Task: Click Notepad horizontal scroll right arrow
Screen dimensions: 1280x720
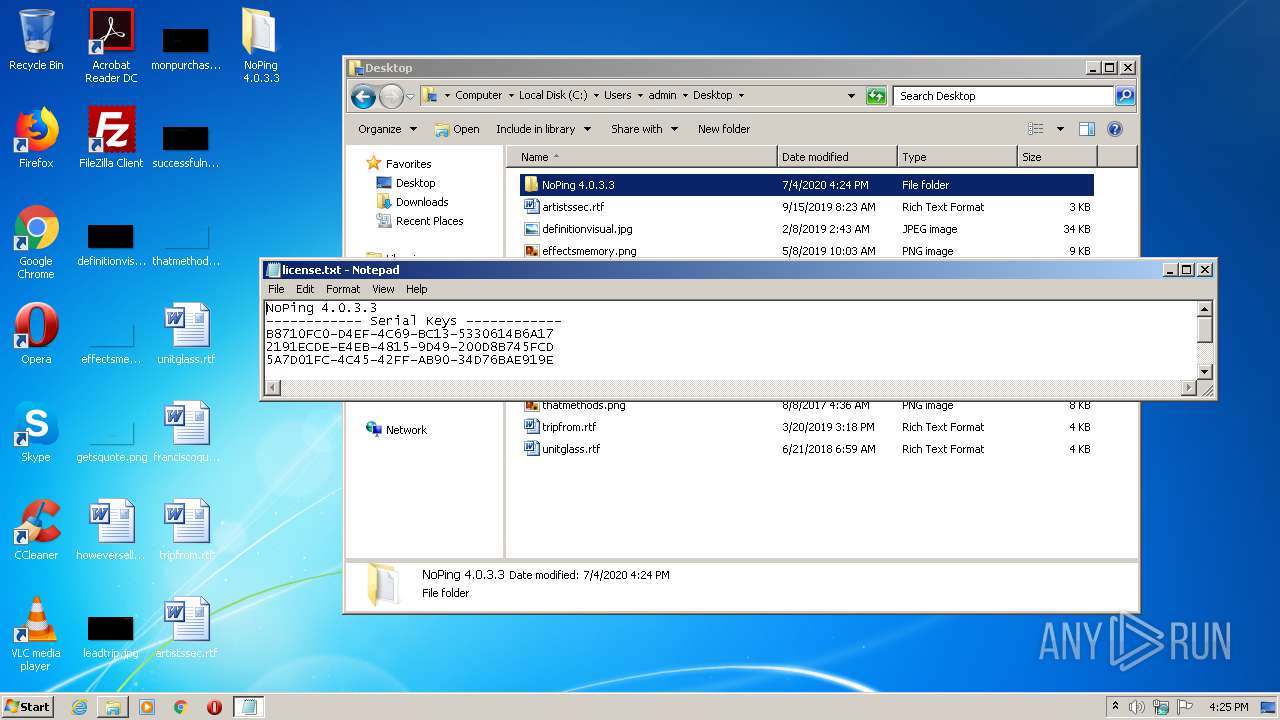Action: (1190, 388)
